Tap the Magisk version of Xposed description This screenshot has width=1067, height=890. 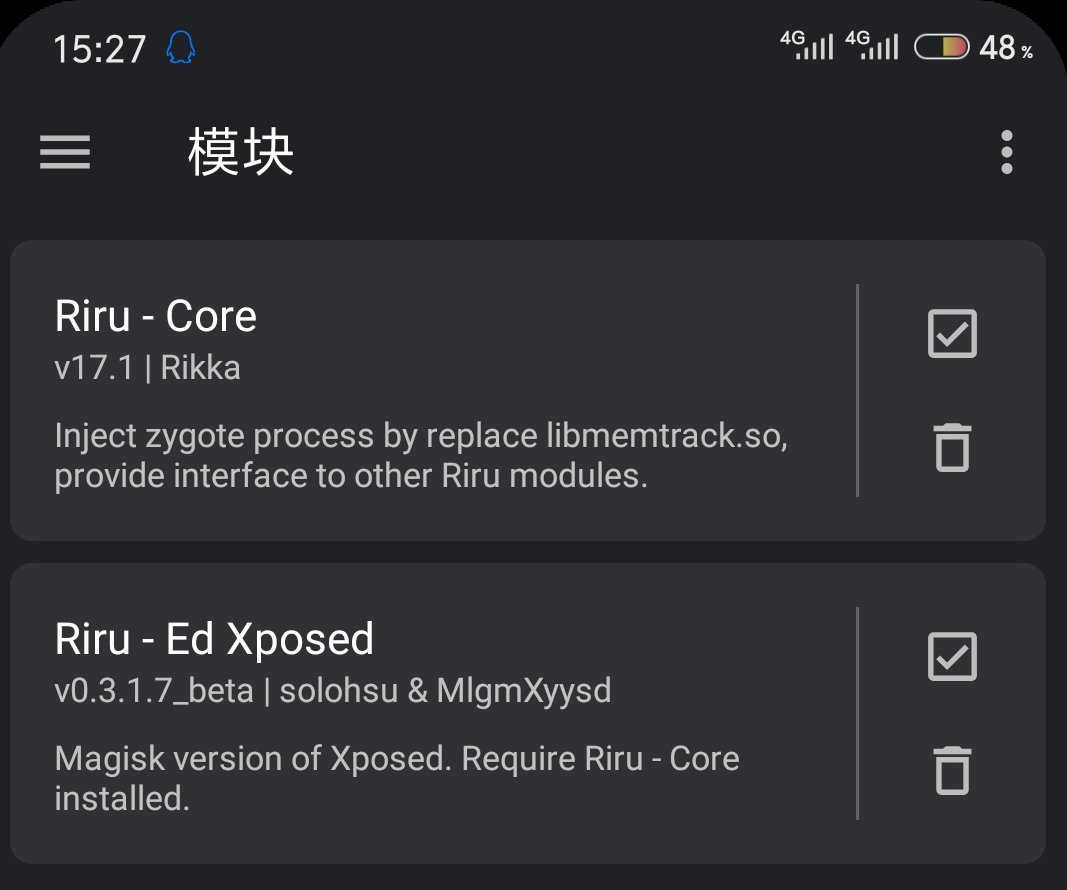click(x=397, y=778)
